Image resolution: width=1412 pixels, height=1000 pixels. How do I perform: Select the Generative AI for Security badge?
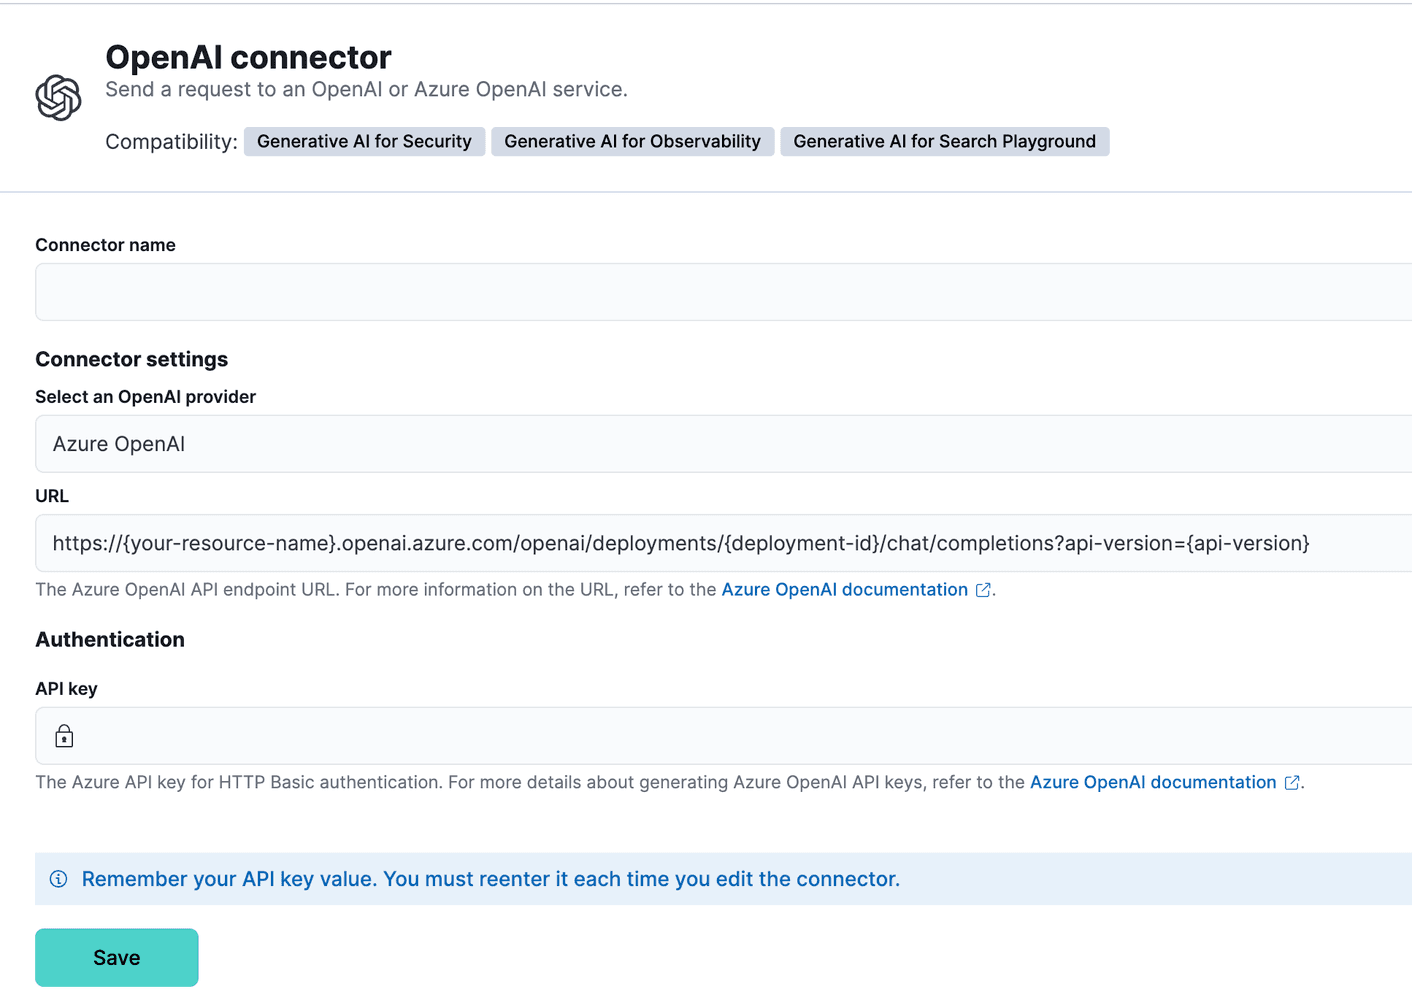[364, 141]
